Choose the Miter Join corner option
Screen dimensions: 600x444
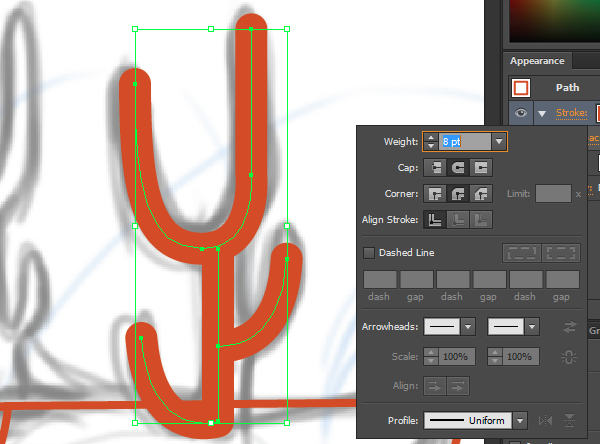click(435, 194)
